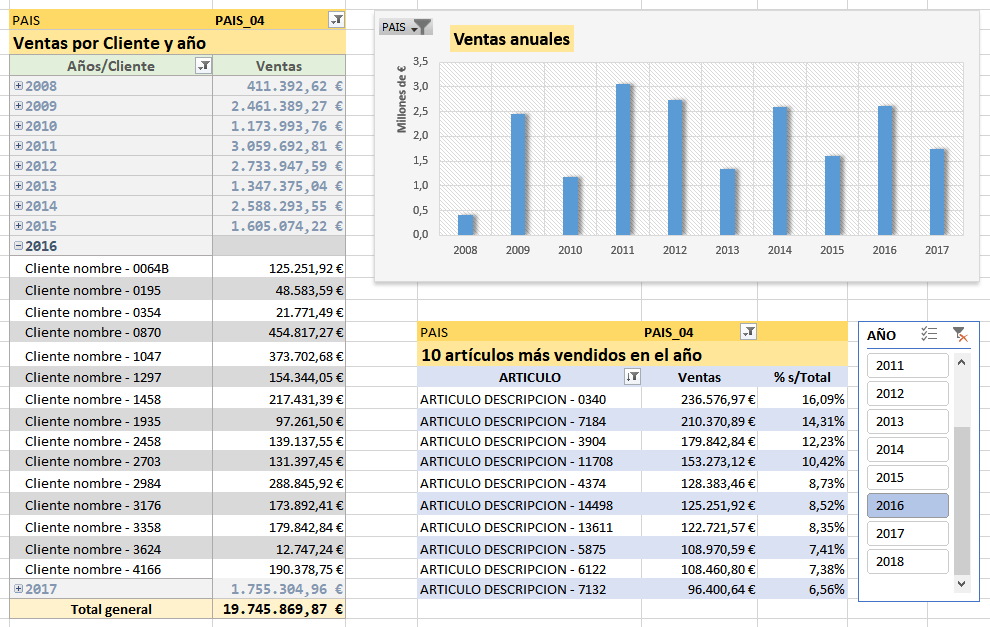Collapse the 2016 year group
The width and height of the screenshot is (990, 627).
pyautogui.click(x=18, y=246)
